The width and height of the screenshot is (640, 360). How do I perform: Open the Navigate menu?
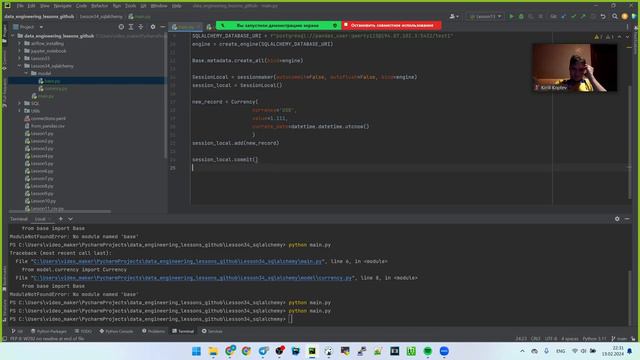(62, 6)
